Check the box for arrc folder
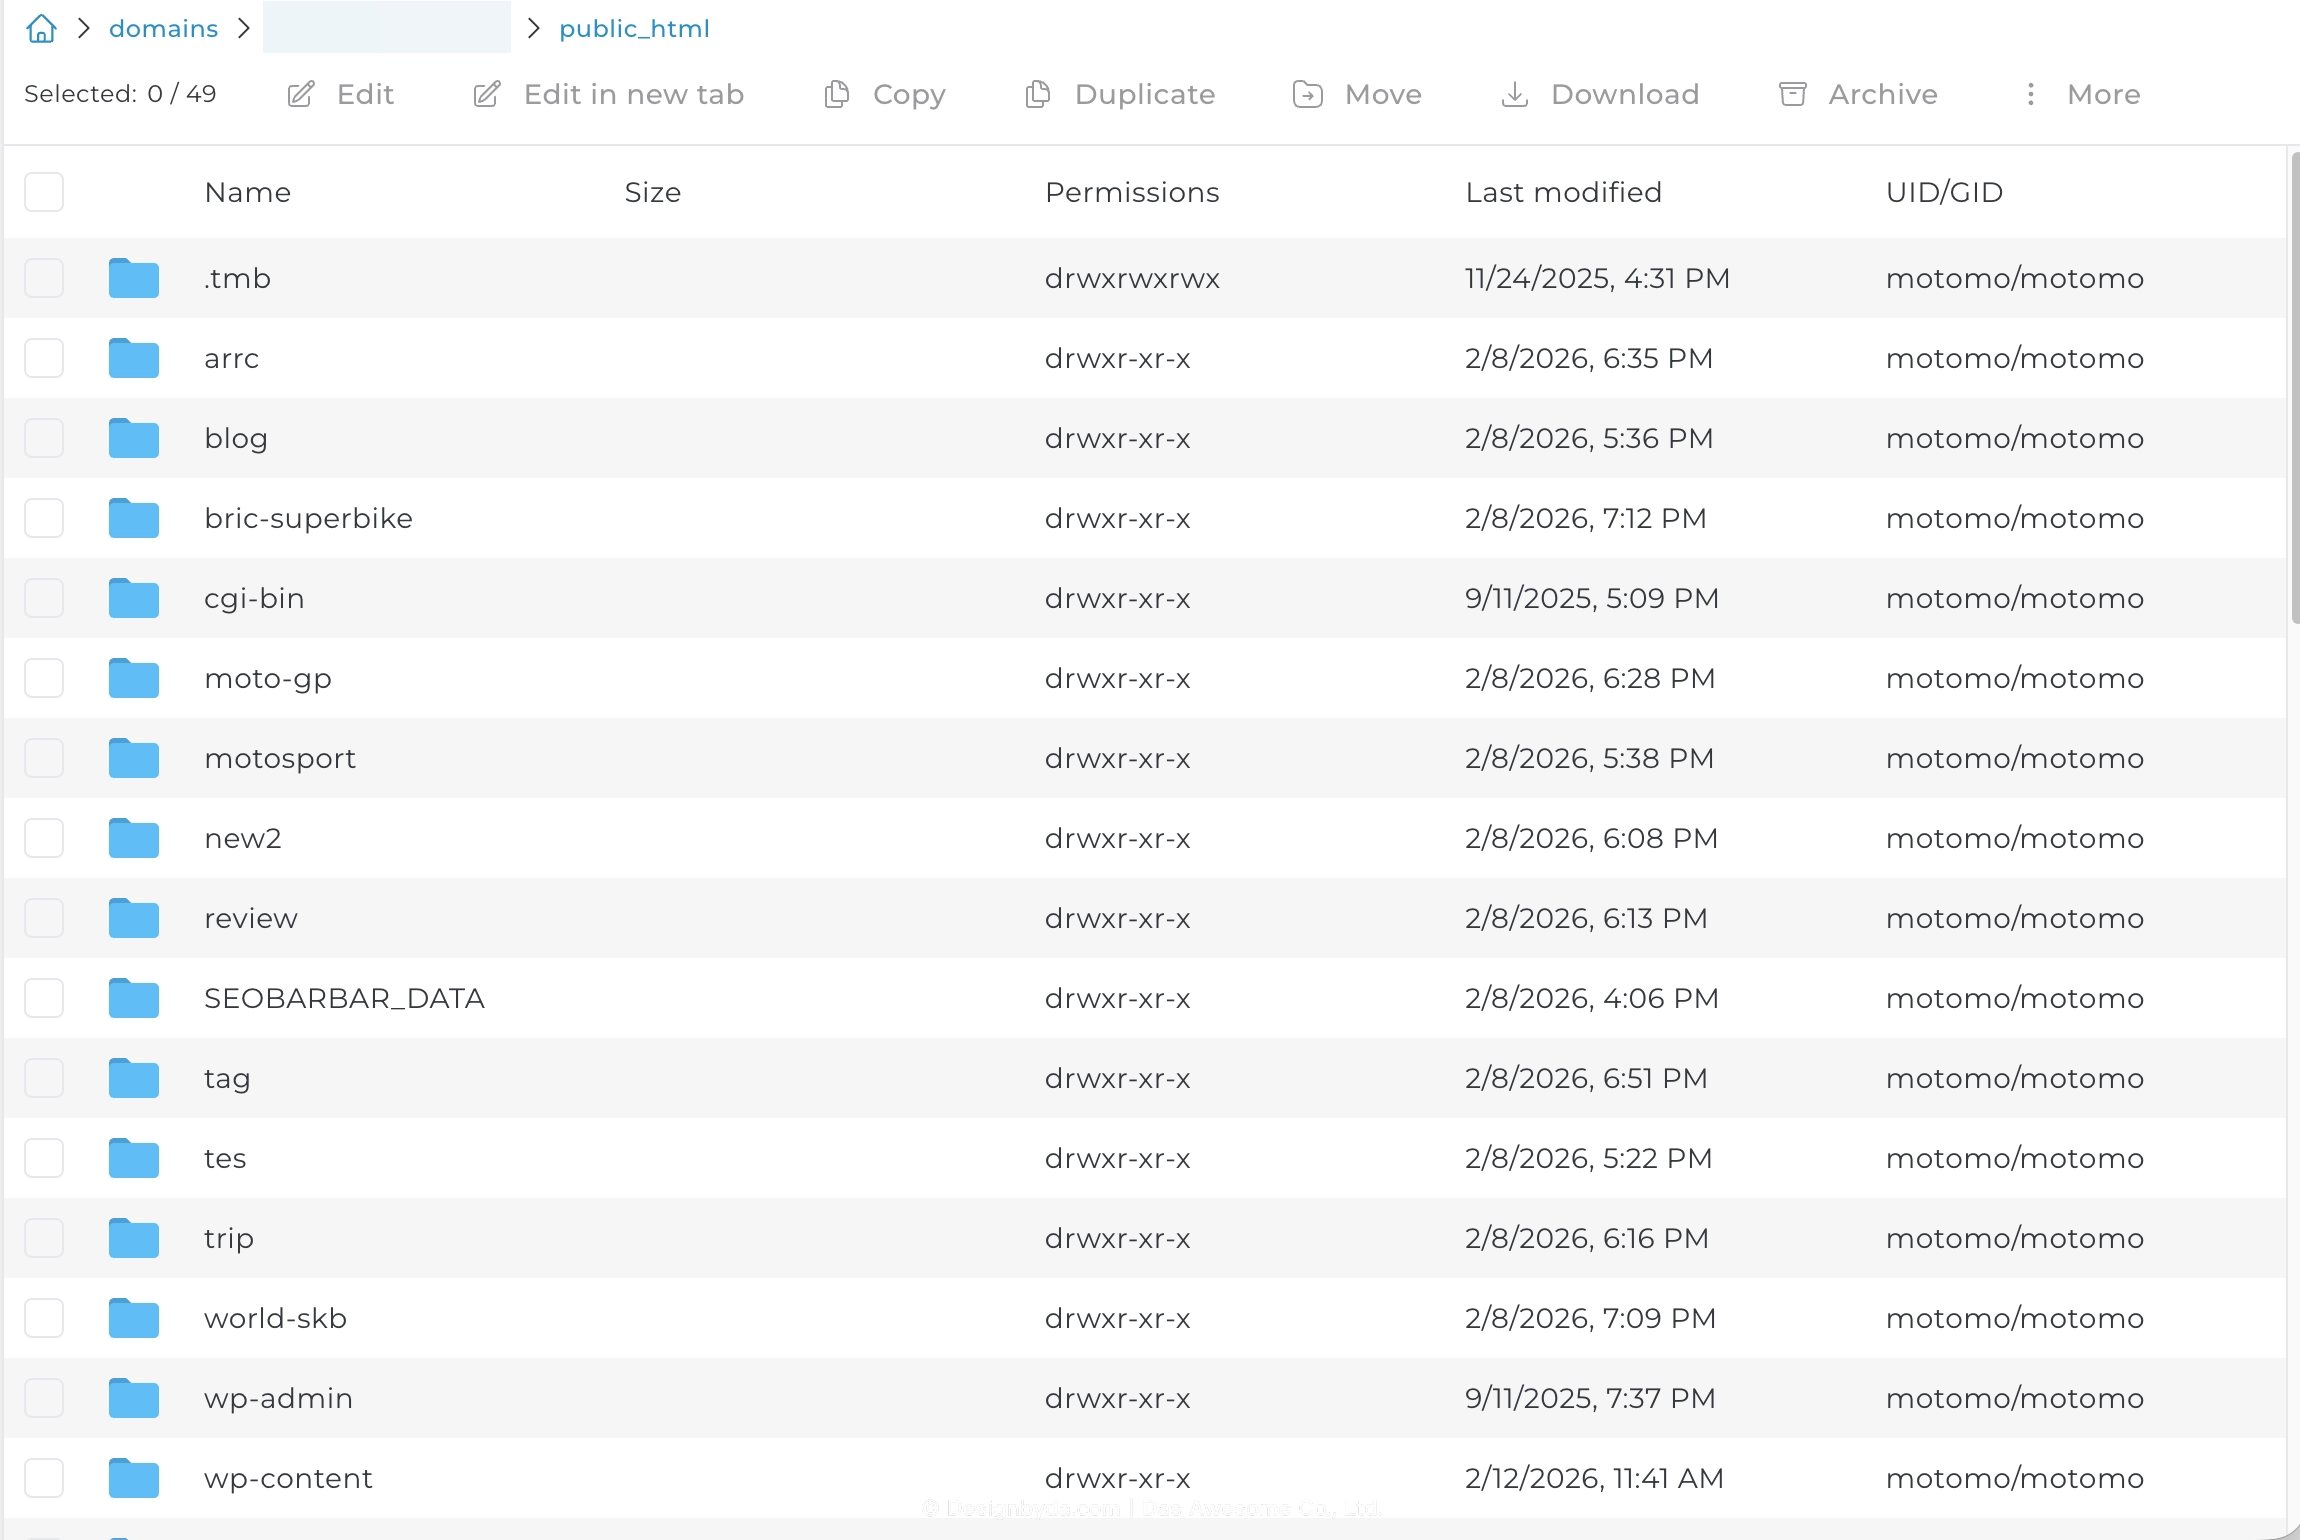2300x1540 pixels. pyautogui.click(x=44, y=358)
